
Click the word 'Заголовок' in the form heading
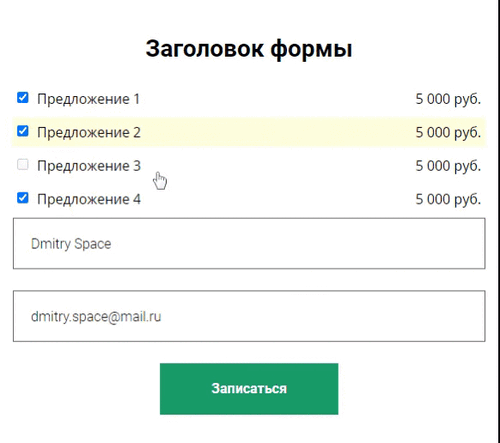205,49
